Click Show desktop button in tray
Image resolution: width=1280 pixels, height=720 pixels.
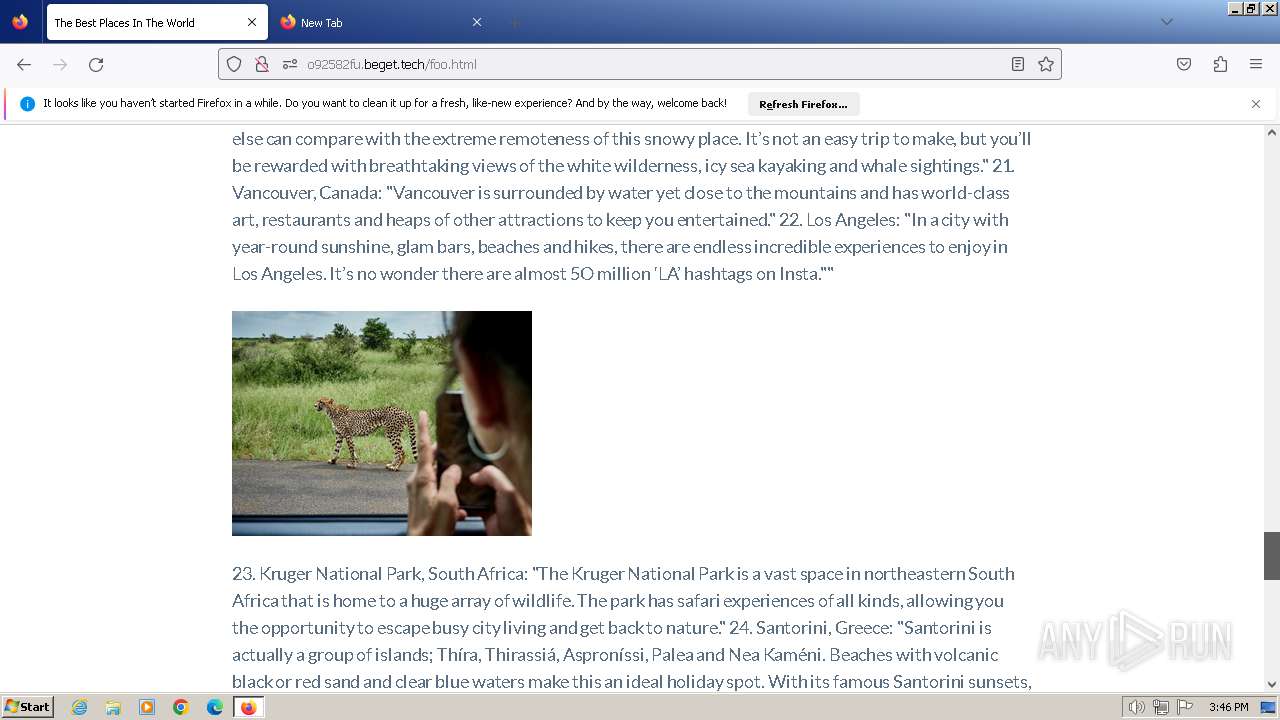point(1268,707)
